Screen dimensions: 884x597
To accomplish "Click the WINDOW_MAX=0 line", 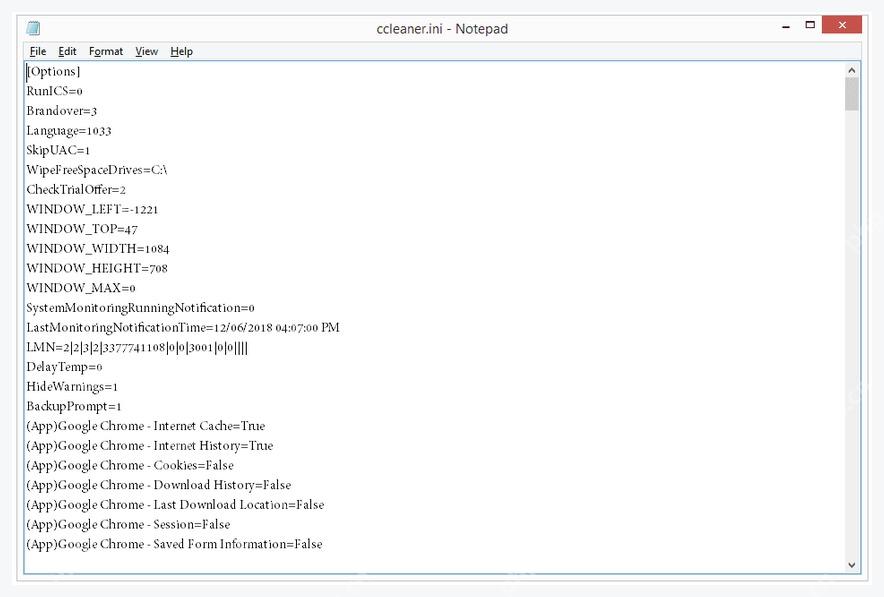I will (x=81, y=288).
